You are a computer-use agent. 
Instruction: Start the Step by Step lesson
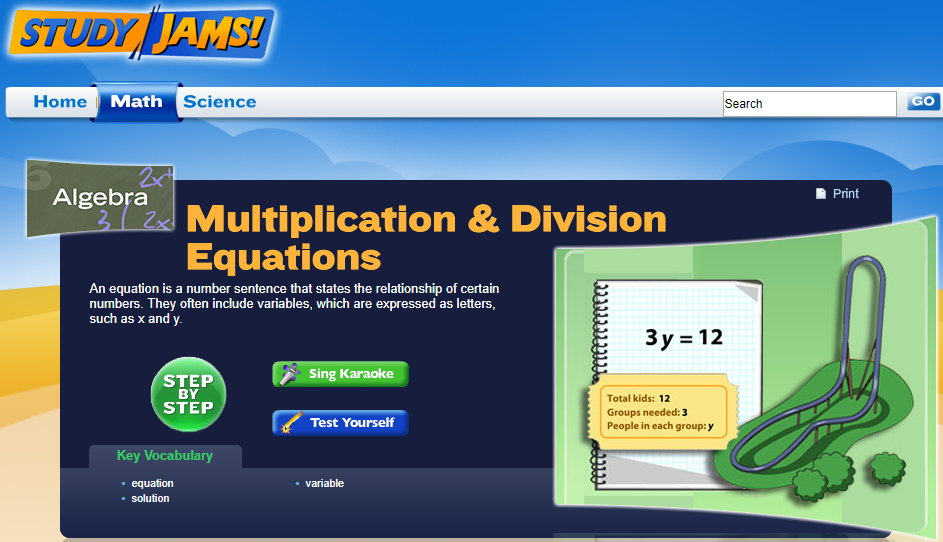click(x=188, y=394)
